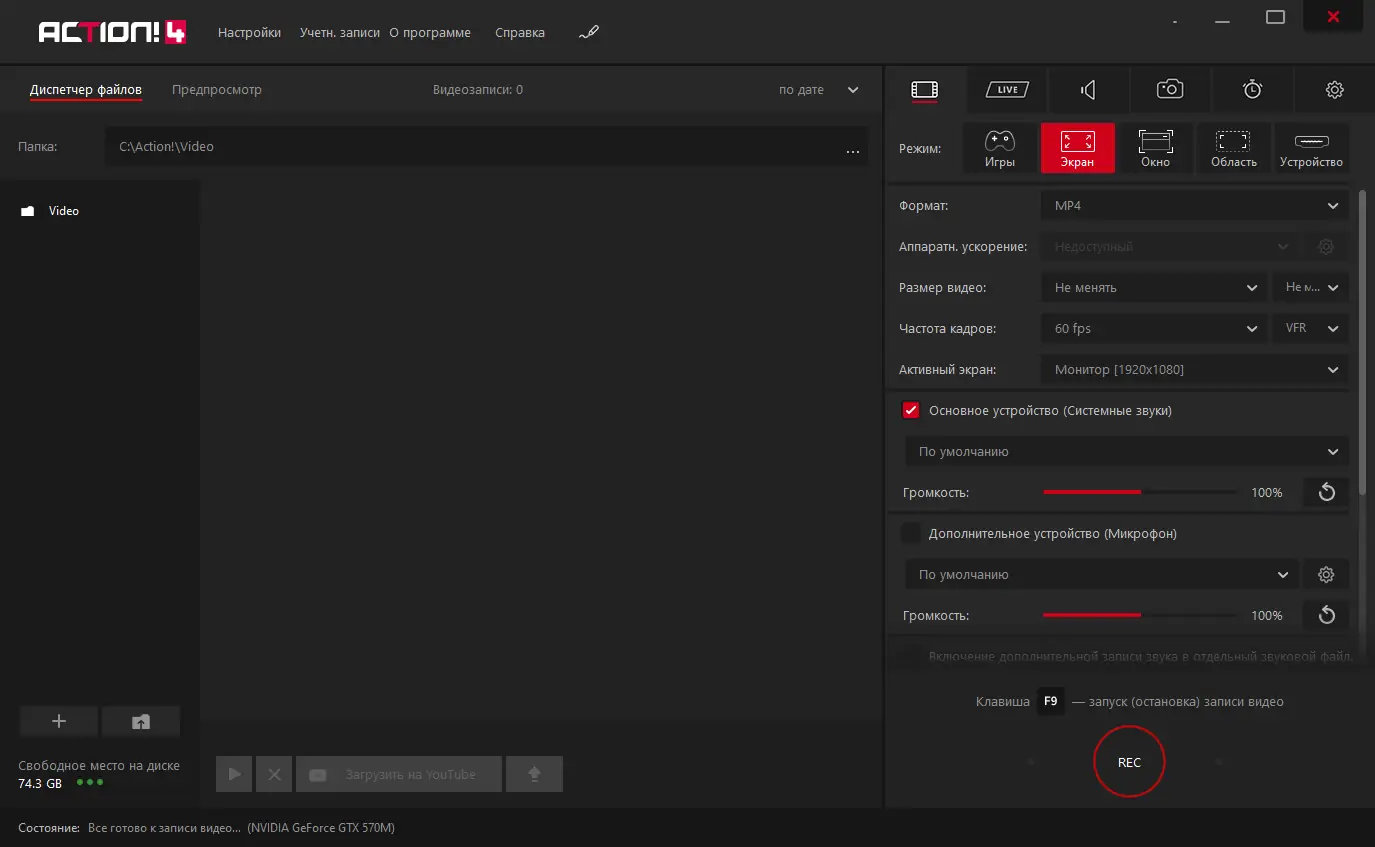Open the Формат MP4 dropdown
Screen dimensions: 1375x847
coord(1195,206)
